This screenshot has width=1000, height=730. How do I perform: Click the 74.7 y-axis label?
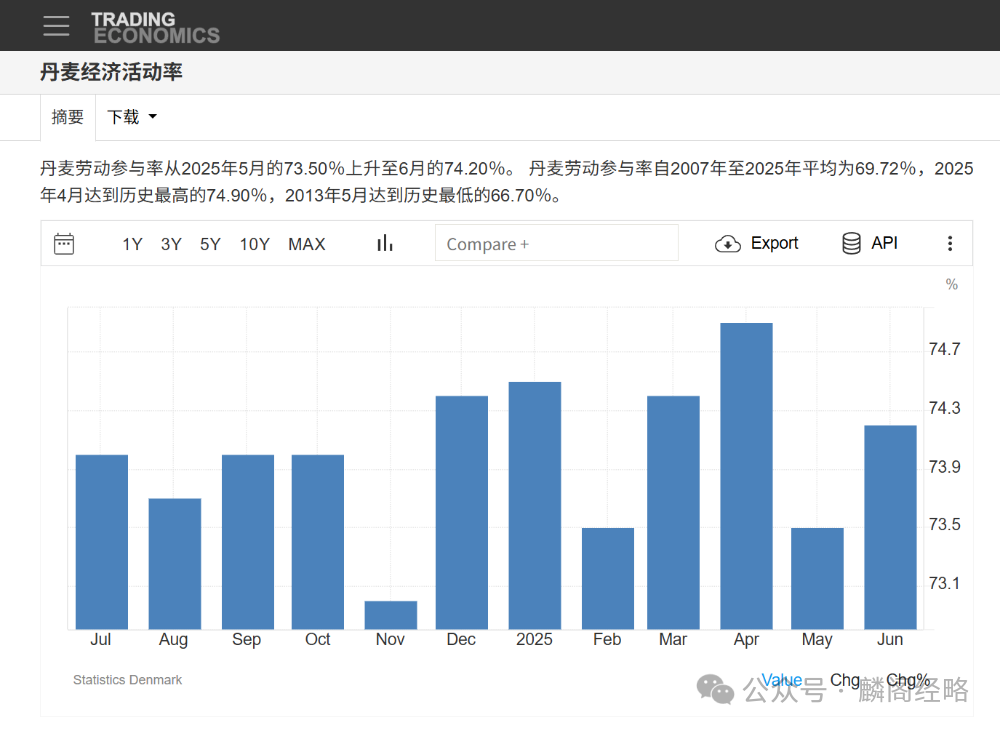click(x=945, y=349)
